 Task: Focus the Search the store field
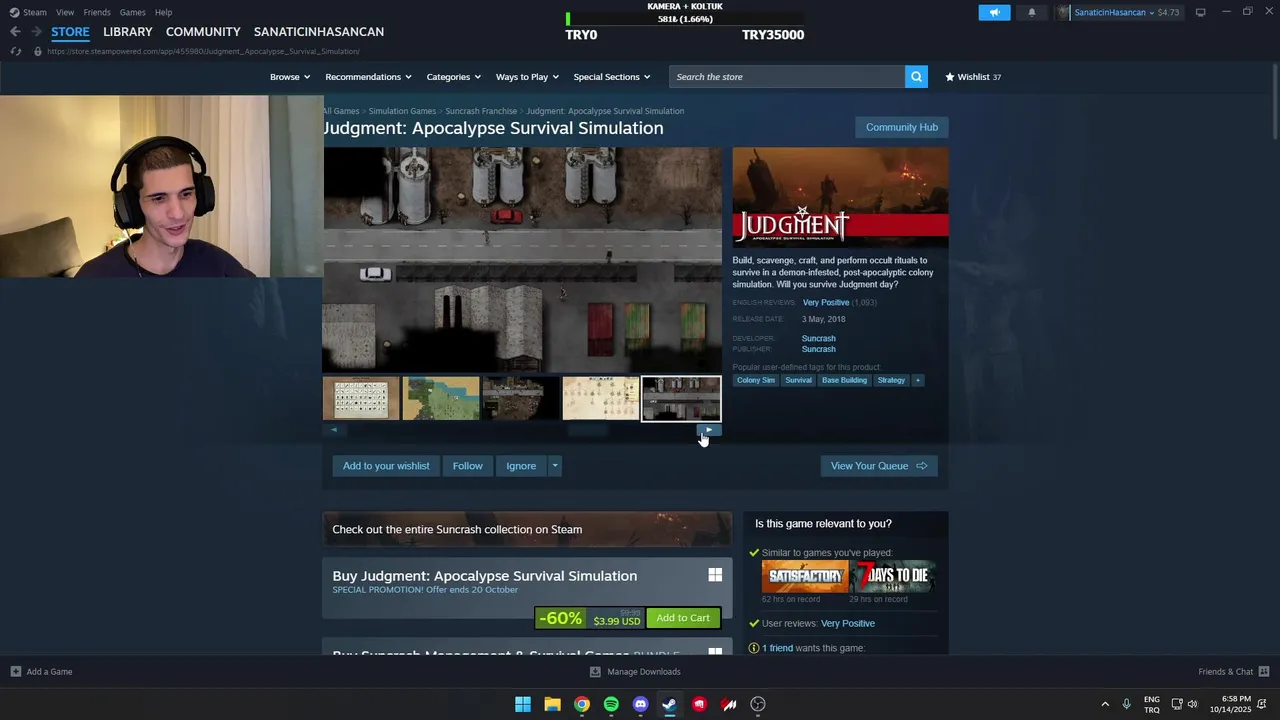point(787,77)
